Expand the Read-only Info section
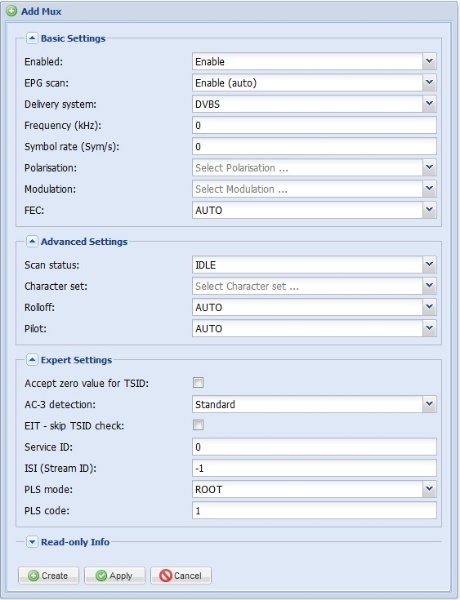This screenshot has height=600, width=460. tap(32, 542)
